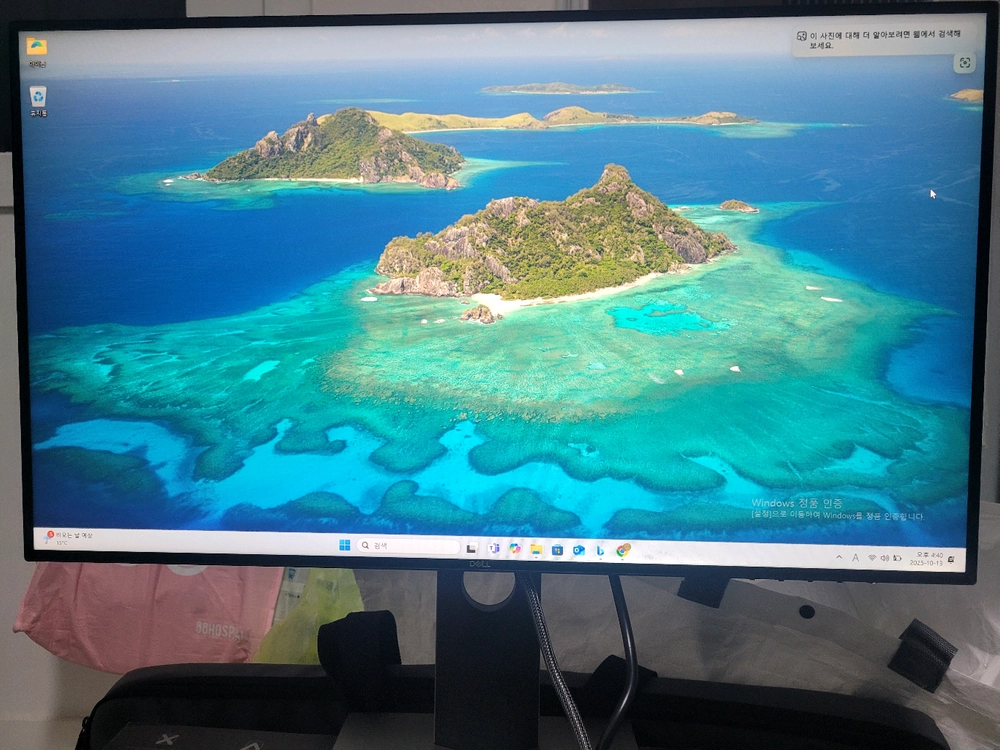Launch Microsoft Teams from the taskbar
This screenshot has height=750, width=1000.
pyautogui.click(x=493, y=548)
